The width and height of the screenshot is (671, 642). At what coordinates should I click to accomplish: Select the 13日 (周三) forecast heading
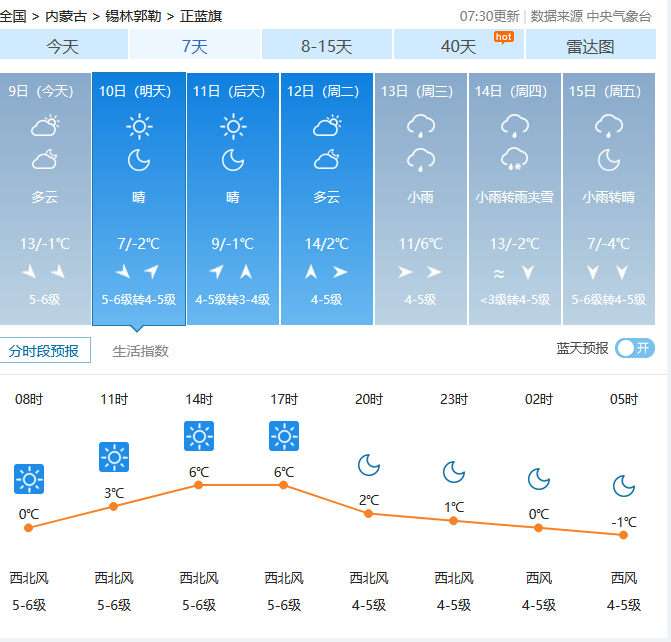(x=417, y=91)
